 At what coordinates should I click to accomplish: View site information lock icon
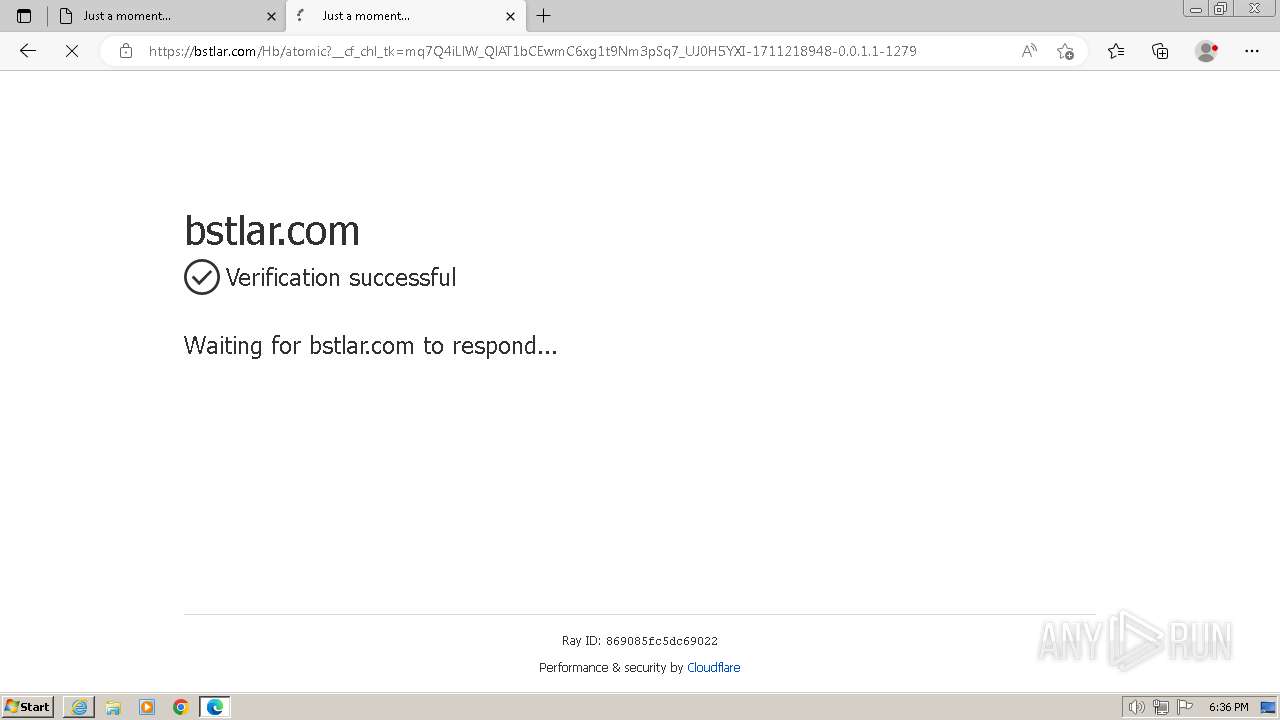pyautogui.click(x=126, y=51)
